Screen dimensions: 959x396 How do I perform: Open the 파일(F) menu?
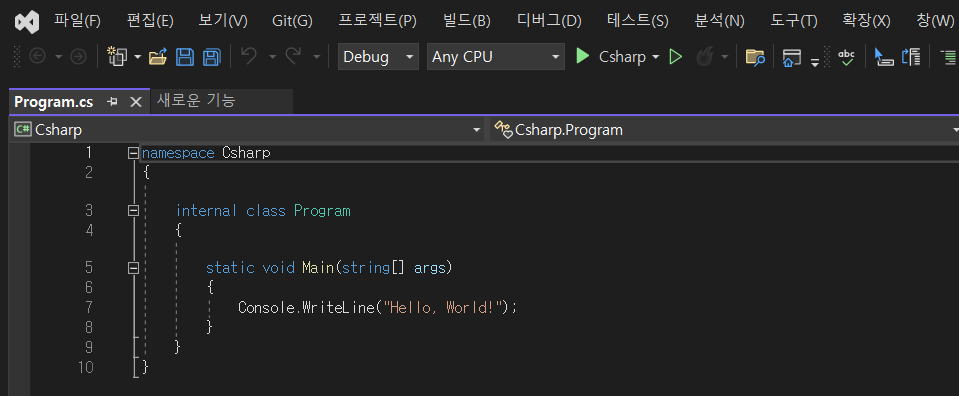pyautogui.click(x=77, y=21)
